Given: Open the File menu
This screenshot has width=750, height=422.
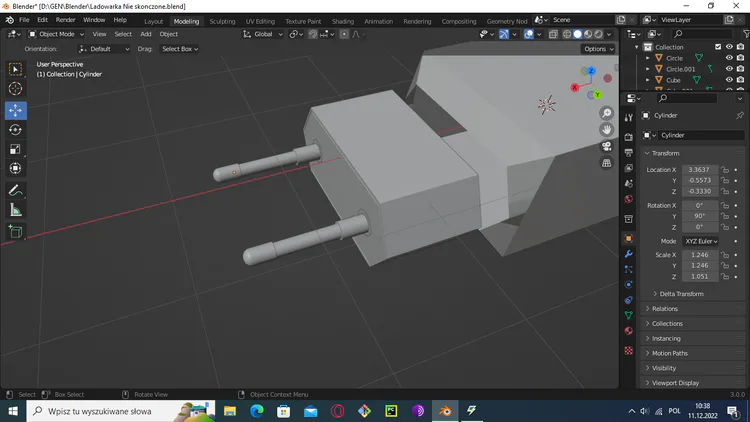Looking at the screenshot, I should (x=24, y=20).
